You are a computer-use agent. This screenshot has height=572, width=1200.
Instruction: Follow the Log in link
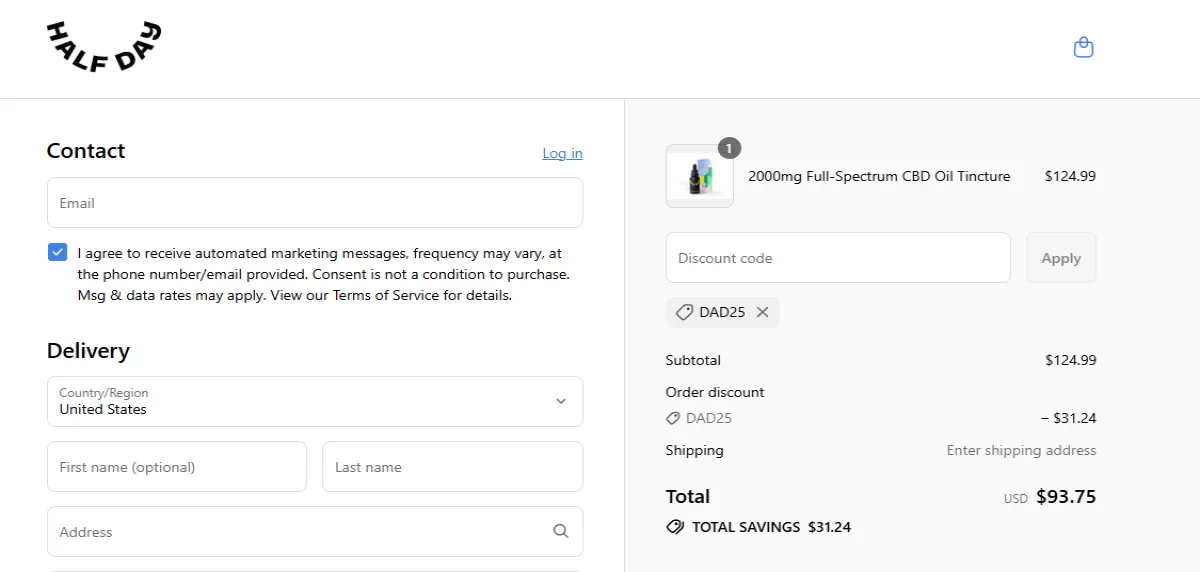[x=562, y=153]
